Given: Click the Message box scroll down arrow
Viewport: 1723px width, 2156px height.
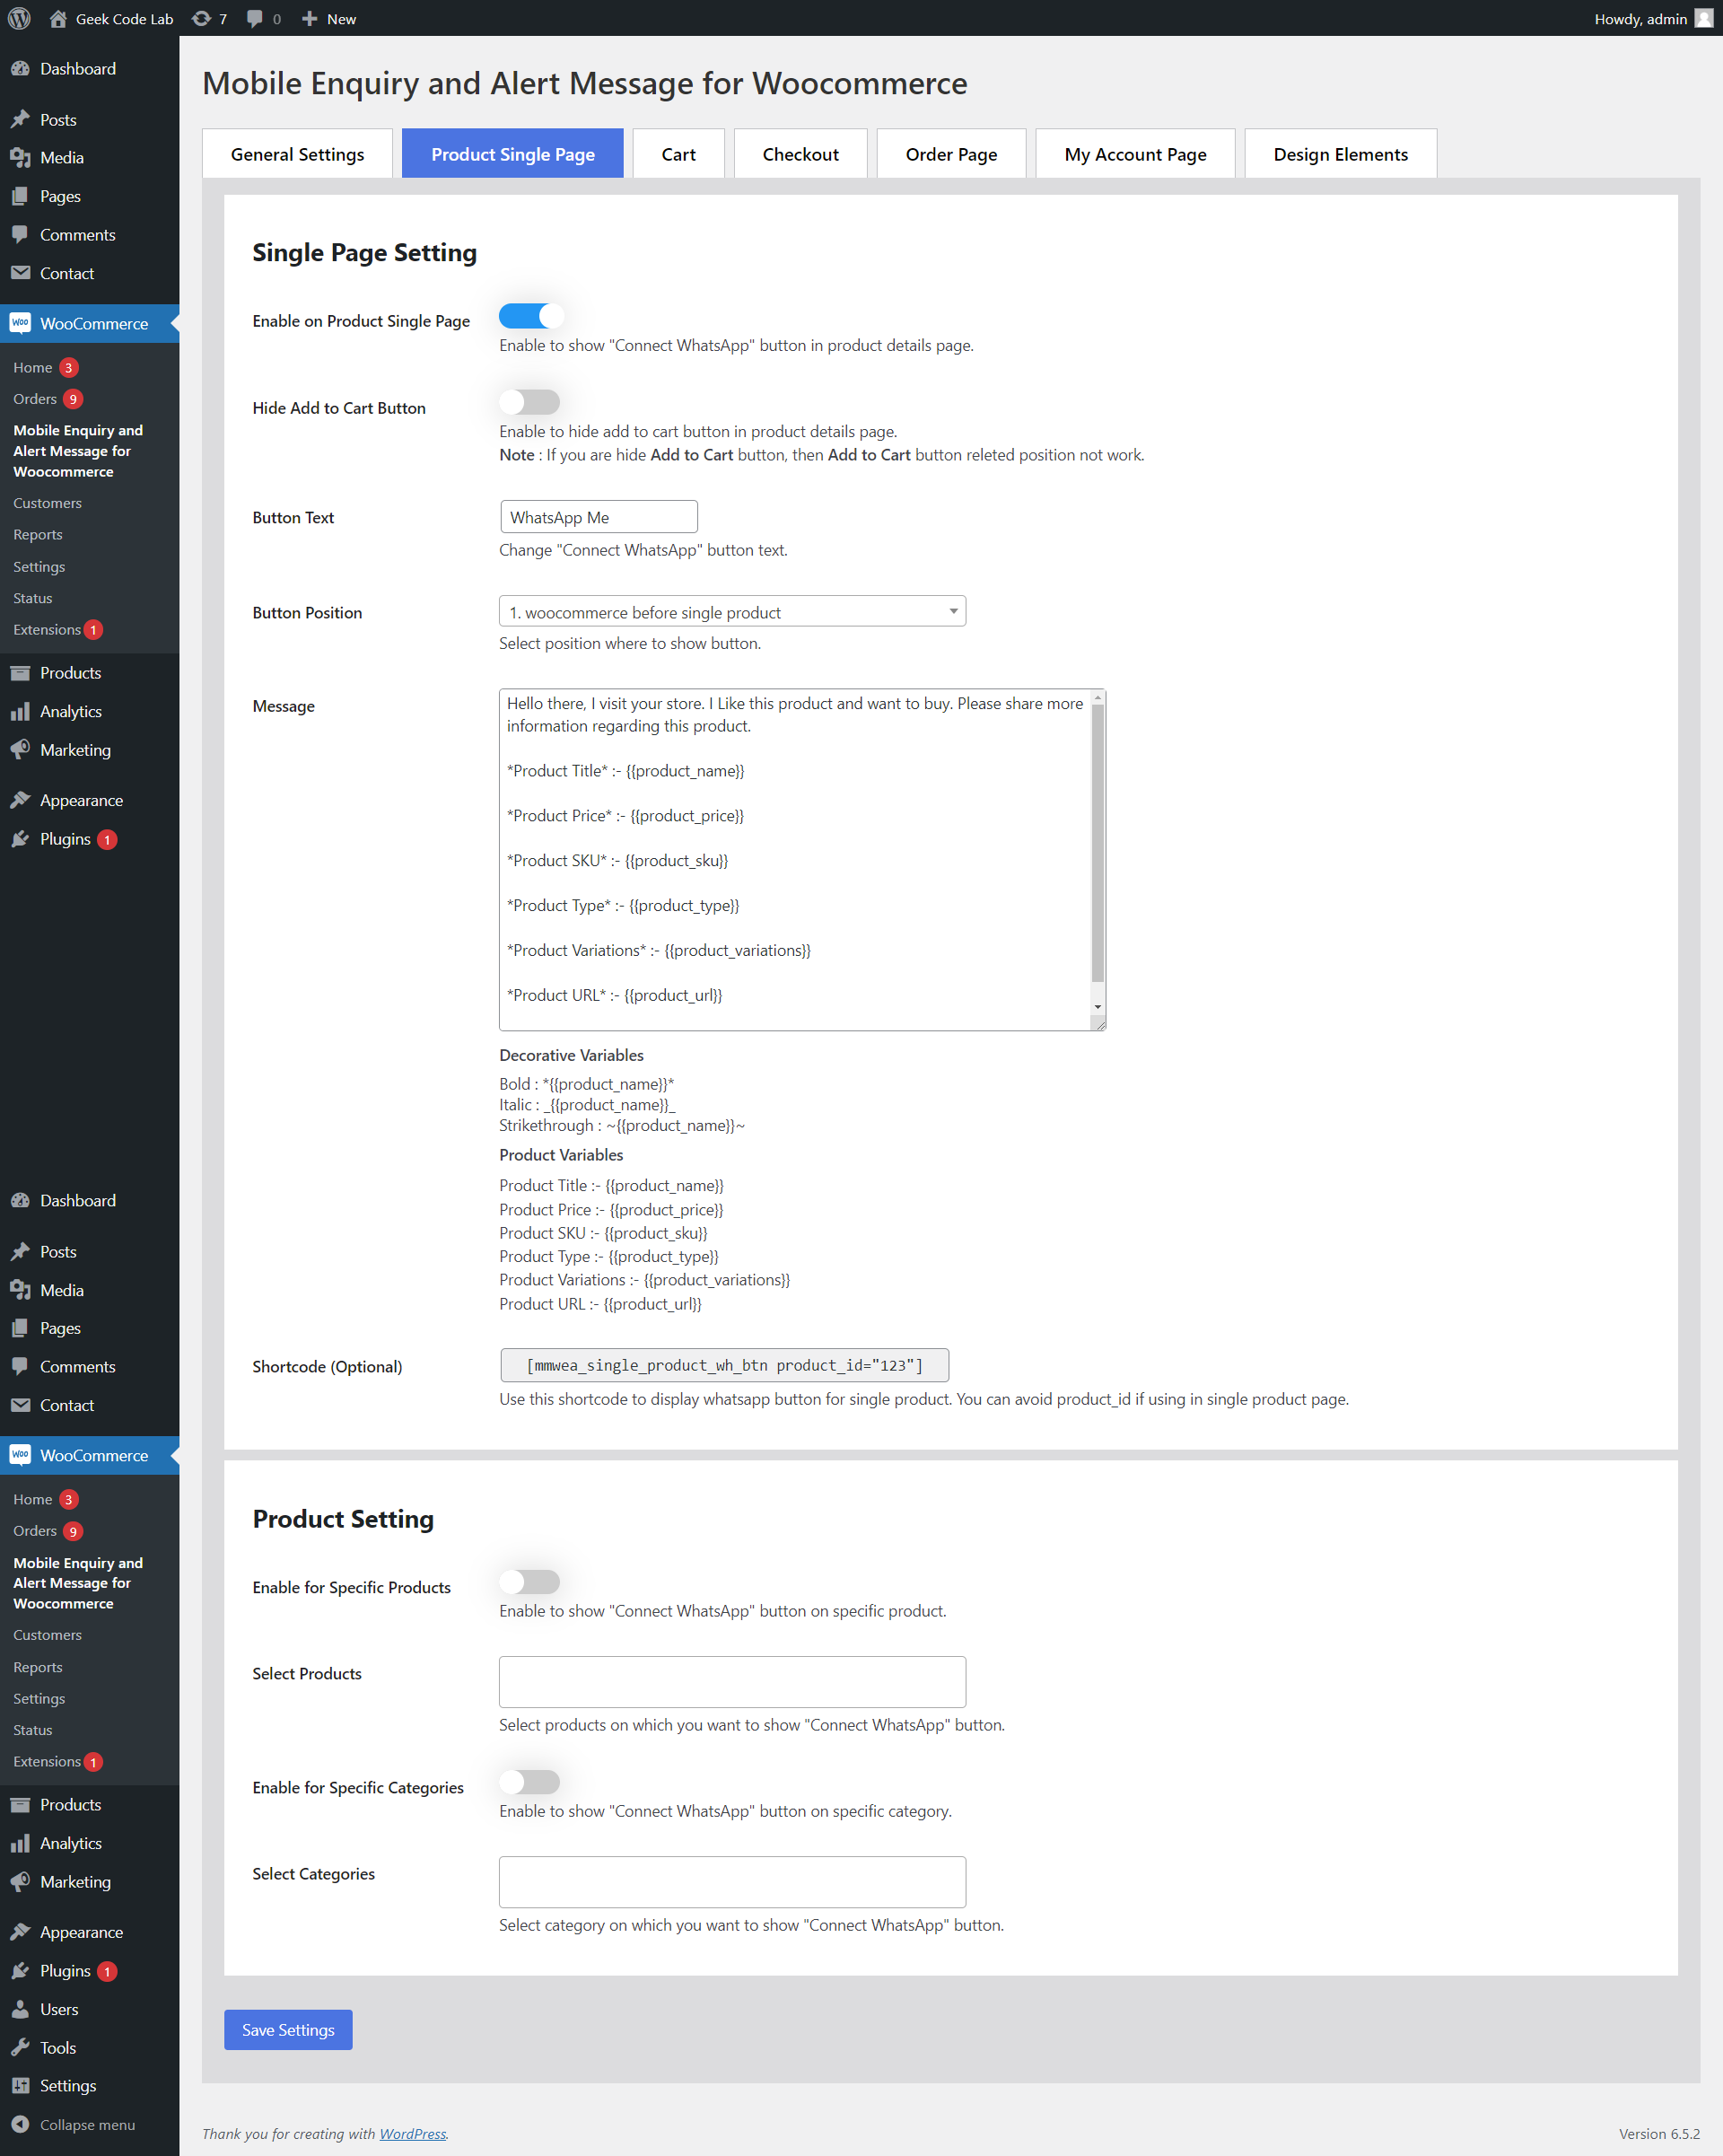Looking at the screenshot, I should pos(1097,1007).
